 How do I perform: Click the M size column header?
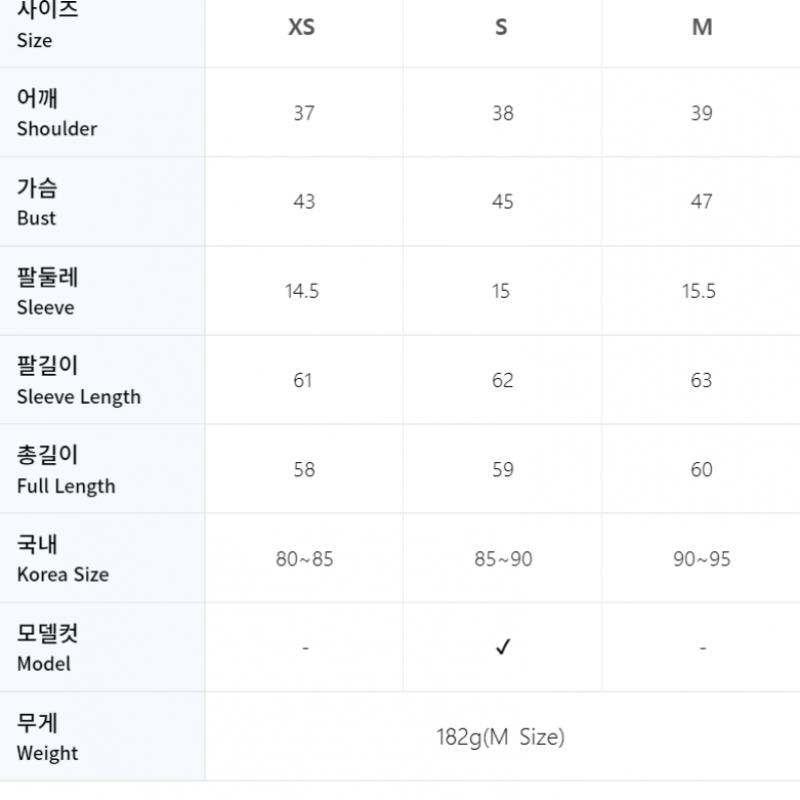702,28
